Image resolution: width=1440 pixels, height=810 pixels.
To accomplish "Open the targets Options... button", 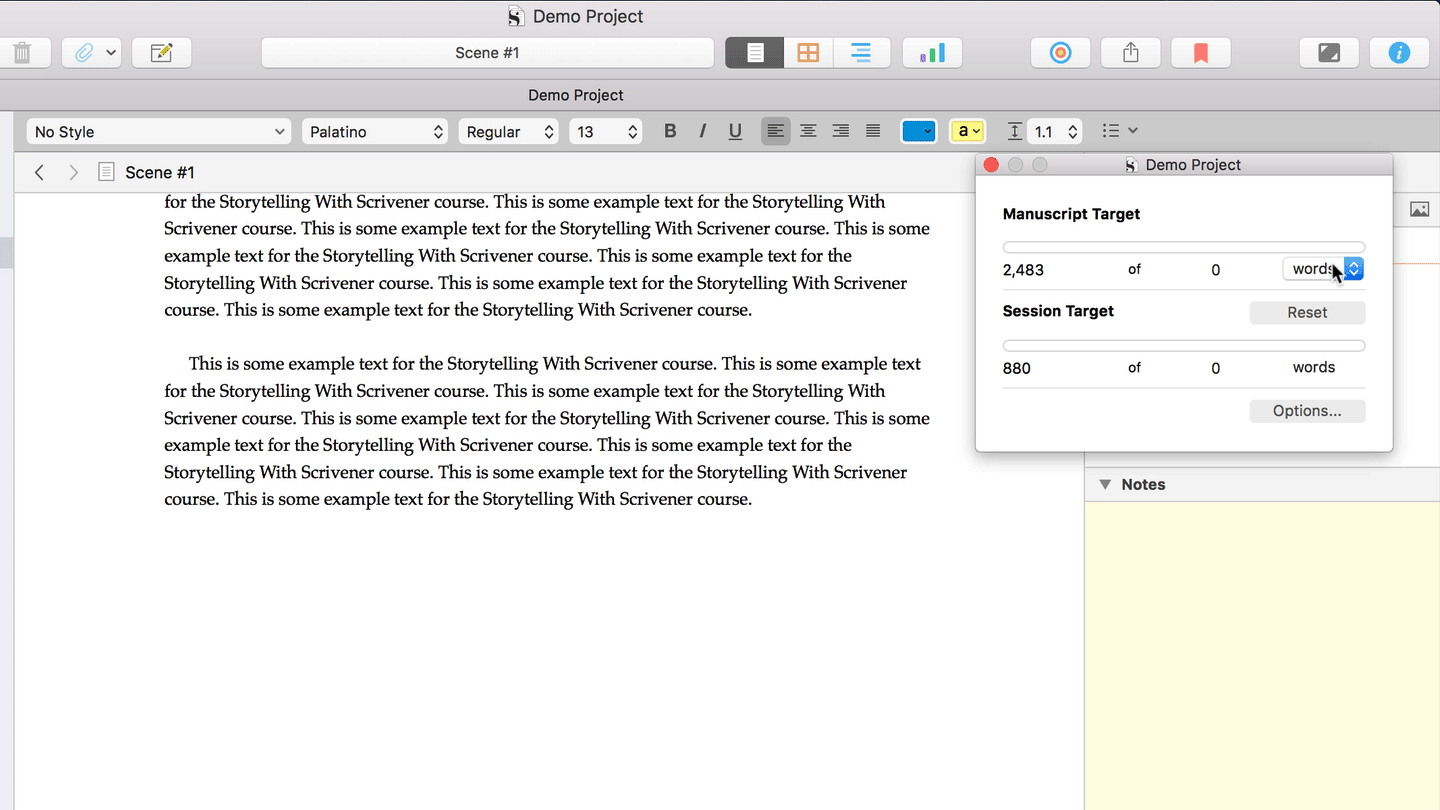I will (x=1307, y=411).
